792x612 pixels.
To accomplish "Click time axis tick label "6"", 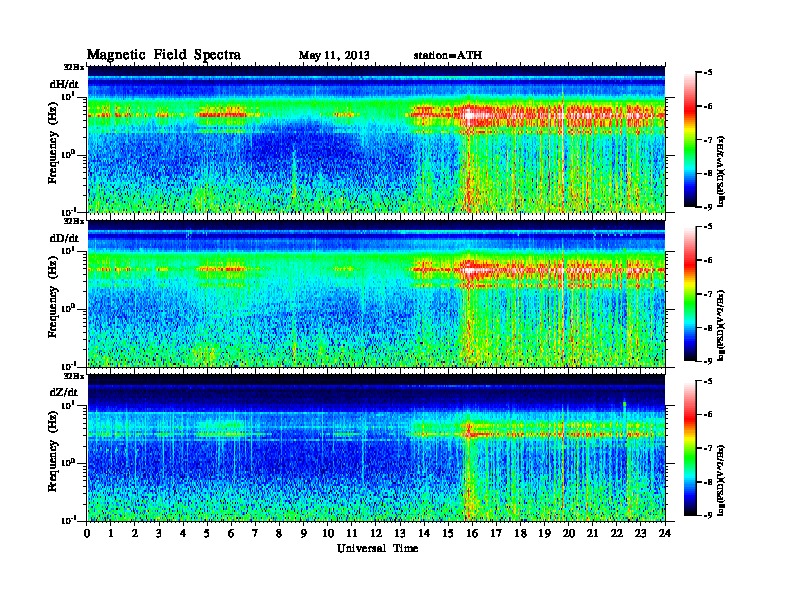I will [231, 533].
